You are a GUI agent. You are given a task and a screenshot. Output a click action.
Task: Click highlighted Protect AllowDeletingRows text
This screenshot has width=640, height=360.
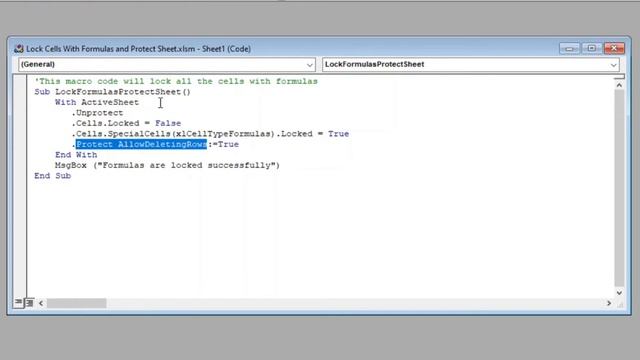(141, 144)
